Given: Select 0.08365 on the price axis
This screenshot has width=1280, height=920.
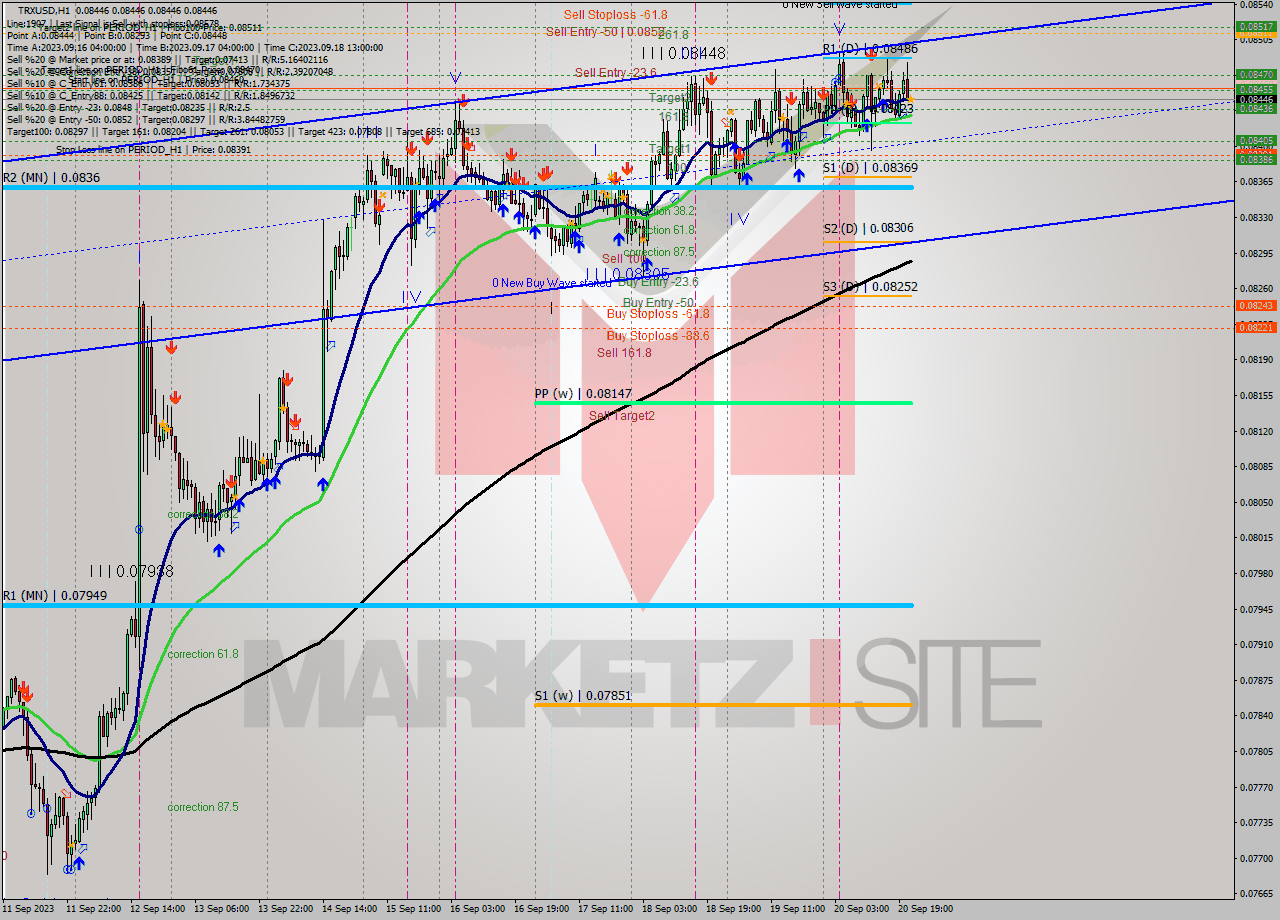Looking at the screenshot, I should point(1256,181).
